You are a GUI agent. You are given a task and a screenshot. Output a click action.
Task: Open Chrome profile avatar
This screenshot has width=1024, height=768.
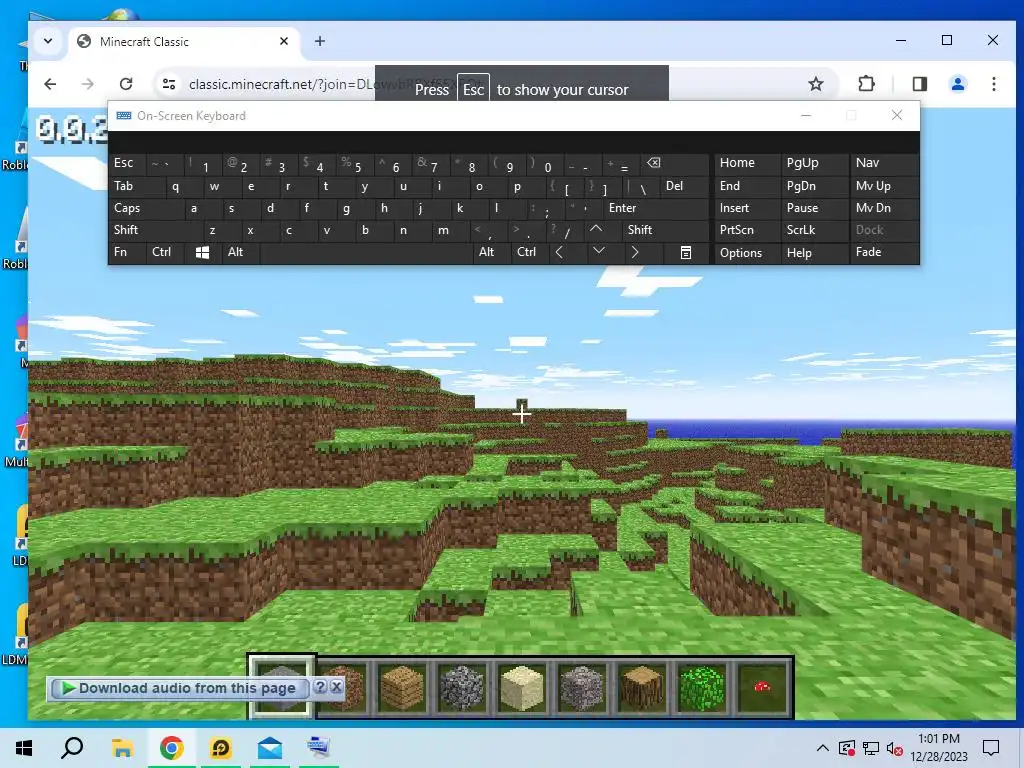pos(957,84)
